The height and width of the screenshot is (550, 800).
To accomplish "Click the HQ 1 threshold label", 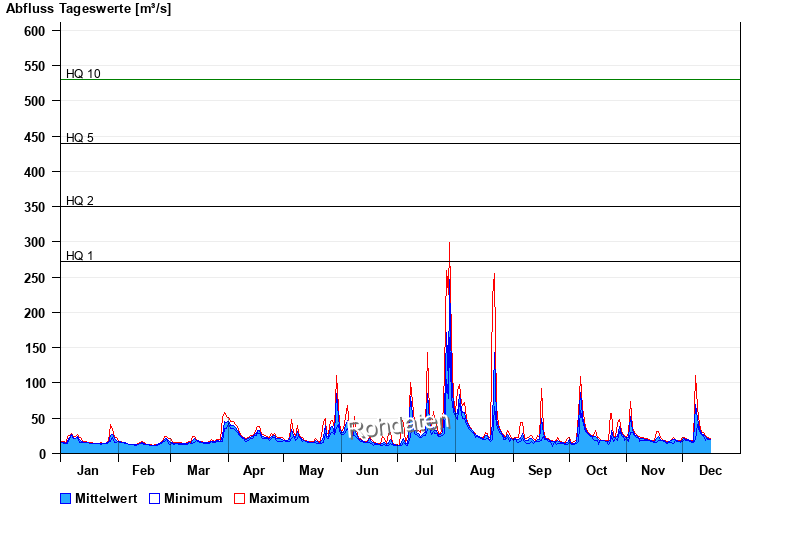I will [80, 256].
